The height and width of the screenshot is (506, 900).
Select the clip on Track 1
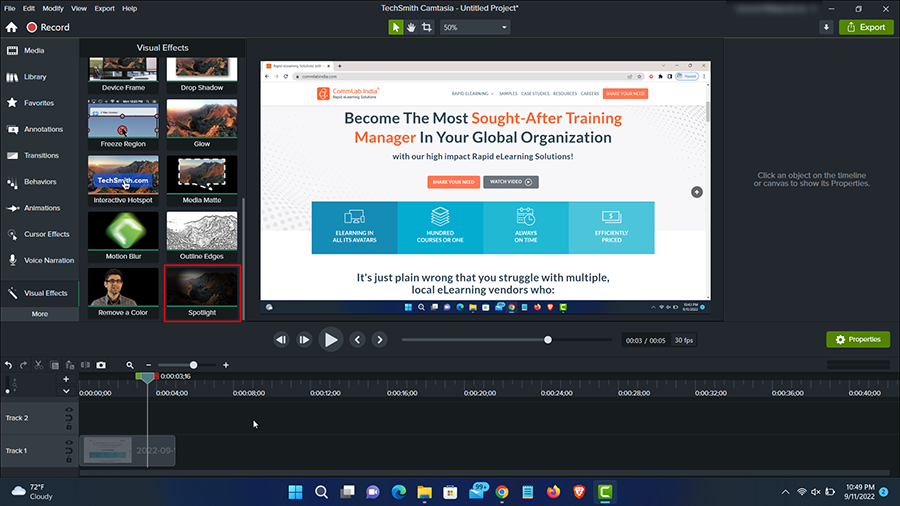pos(127,451)
